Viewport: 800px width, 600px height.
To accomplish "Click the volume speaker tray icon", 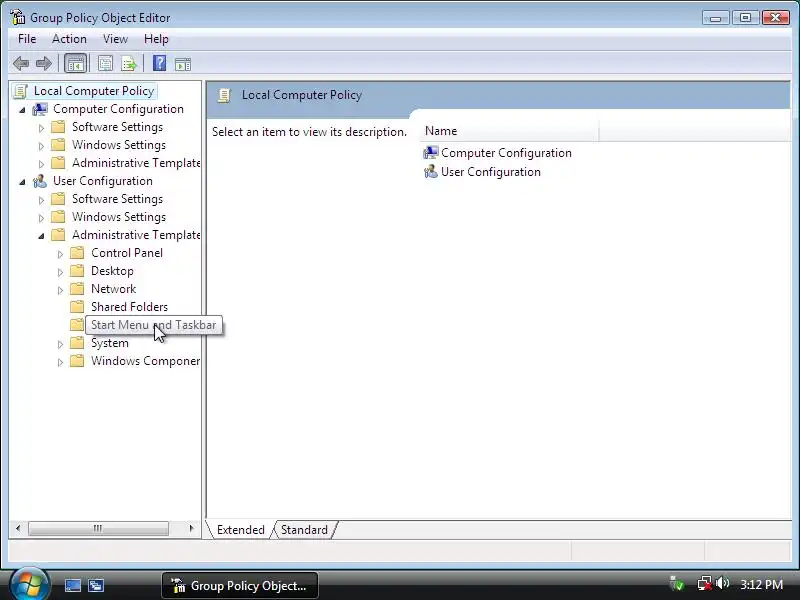I will (x=722, y=583).
